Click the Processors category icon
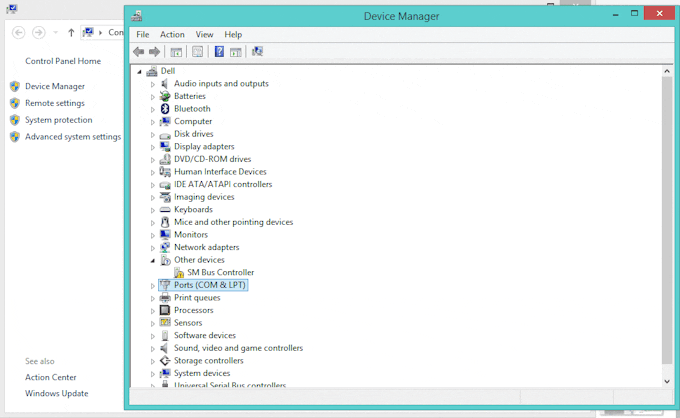The width and height of the screenshot is (680, 418). coord(165,310)
